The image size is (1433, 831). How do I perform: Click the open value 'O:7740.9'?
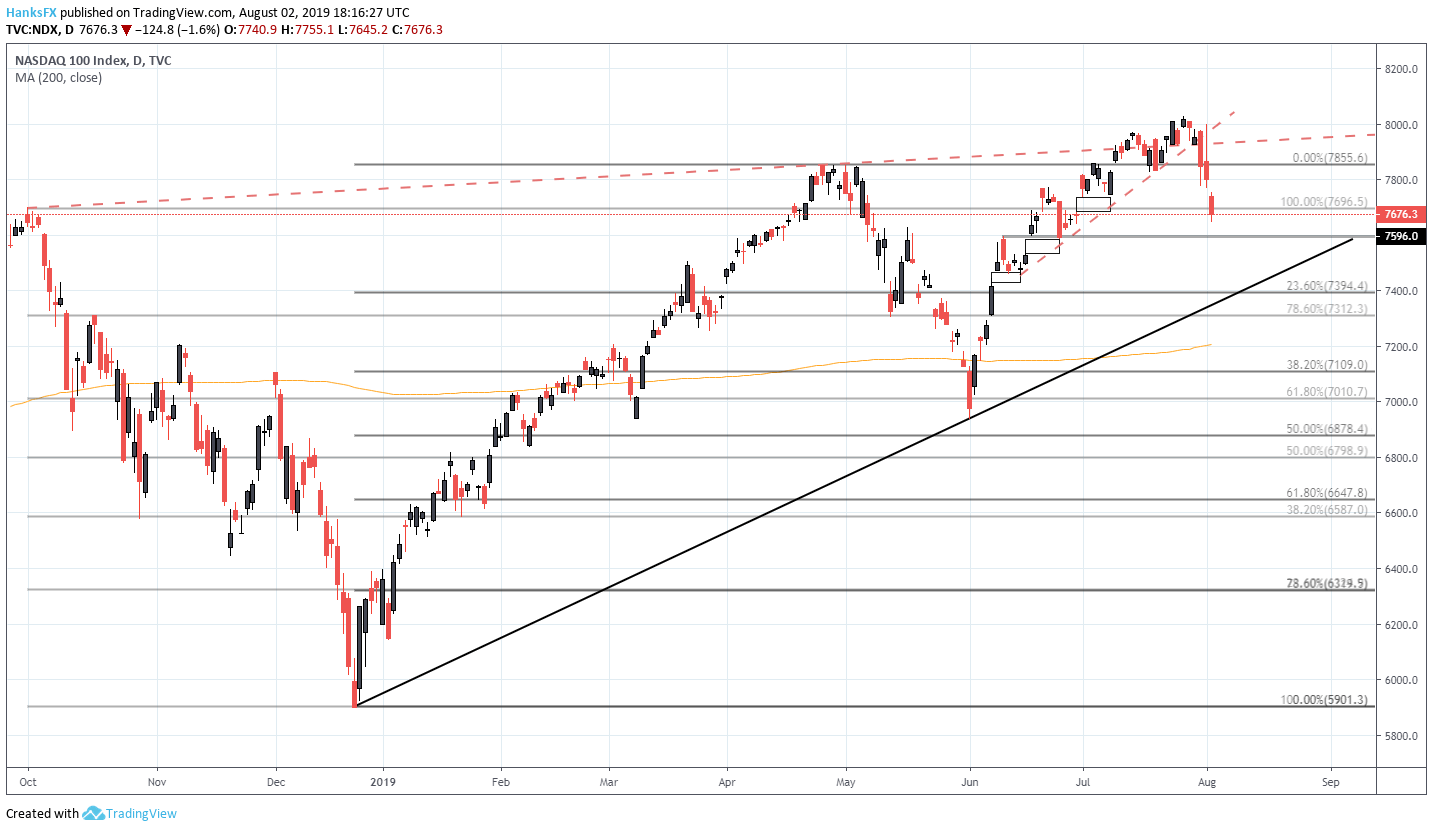click(253, 30)
